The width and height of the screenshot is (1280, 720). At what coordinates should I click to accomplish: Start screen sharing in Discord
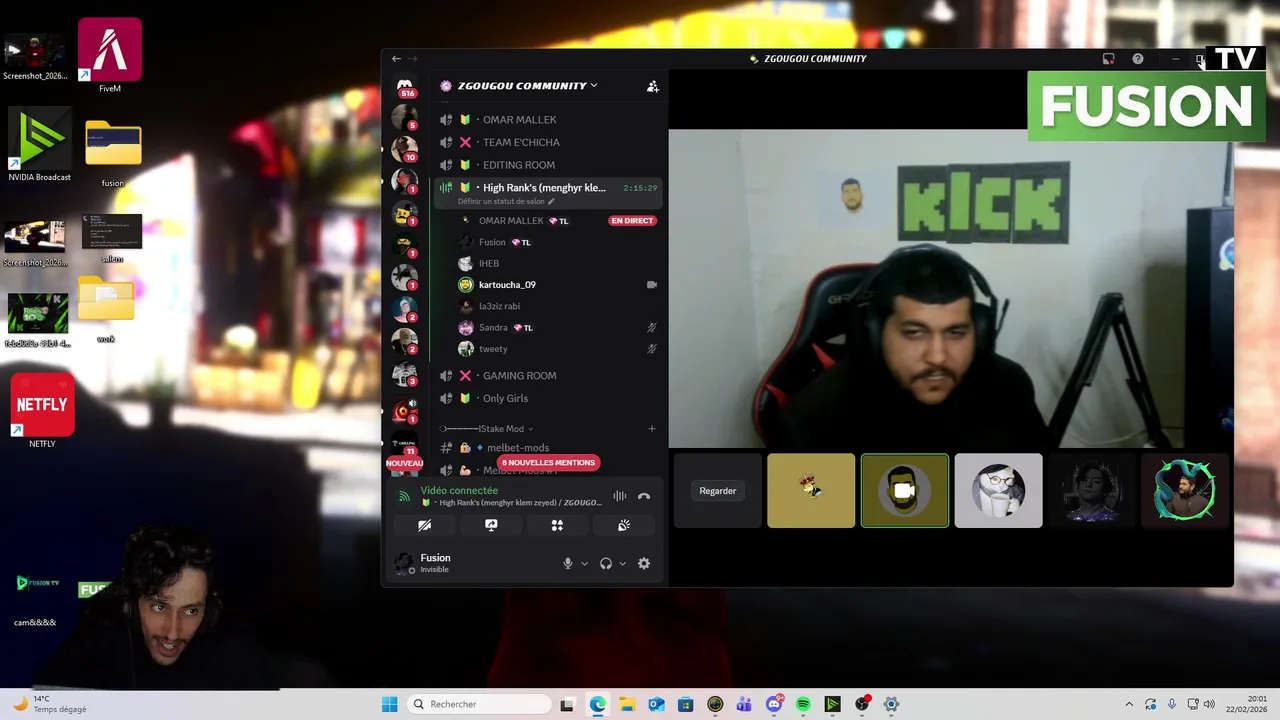[x=491, y=525]
